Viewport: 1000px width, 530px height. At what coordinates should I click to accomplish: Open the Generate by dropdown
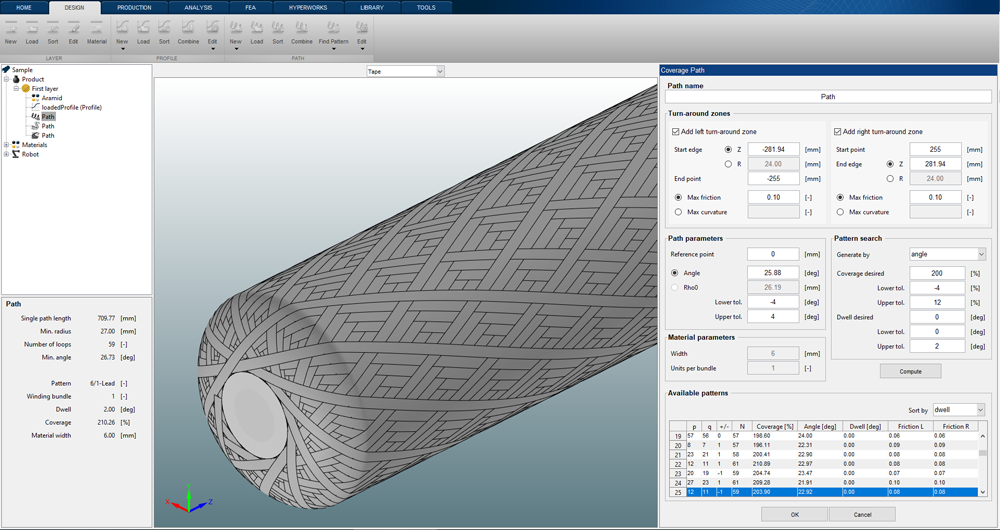pos(946,254)
